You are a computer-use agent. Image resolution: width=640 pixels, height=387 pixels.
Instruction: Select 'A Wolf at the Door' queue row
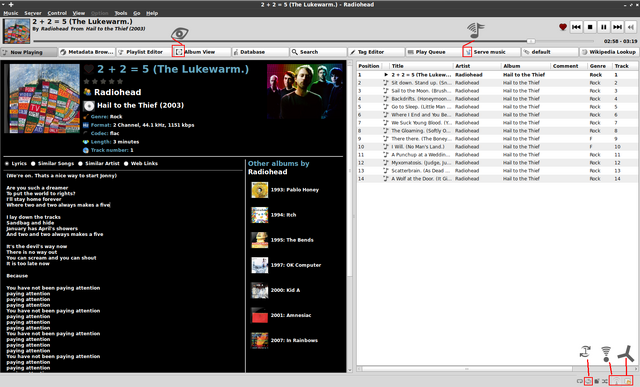tap(497, 179)
